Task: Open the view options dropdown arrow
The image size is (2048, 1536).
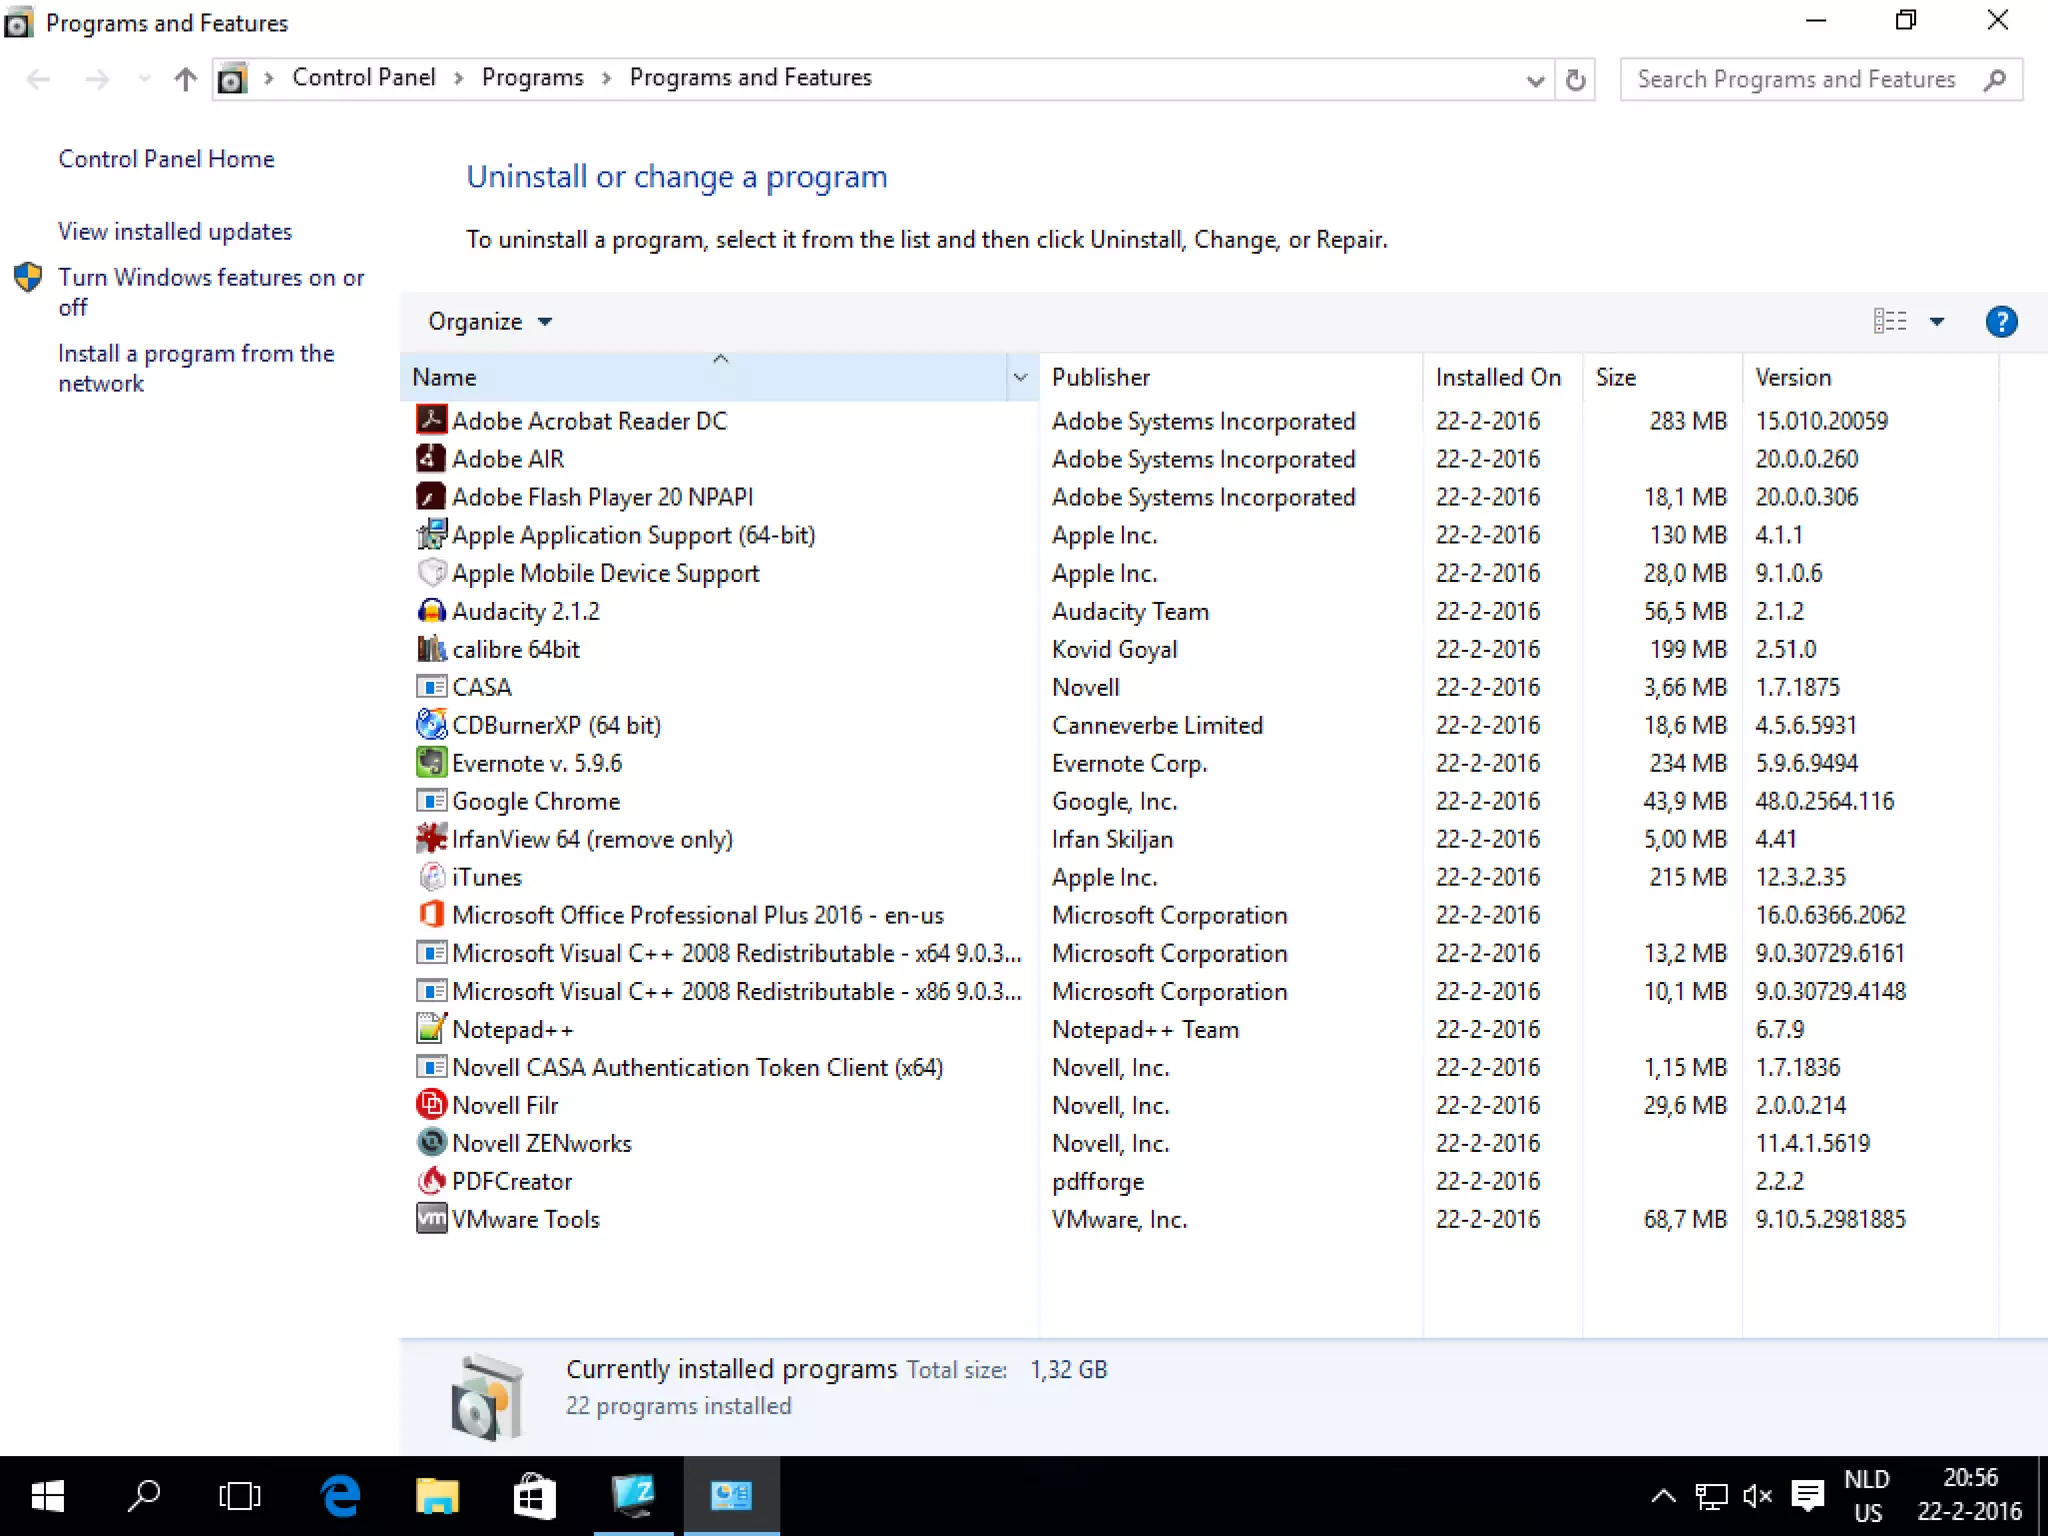Action: point(1937,322)
